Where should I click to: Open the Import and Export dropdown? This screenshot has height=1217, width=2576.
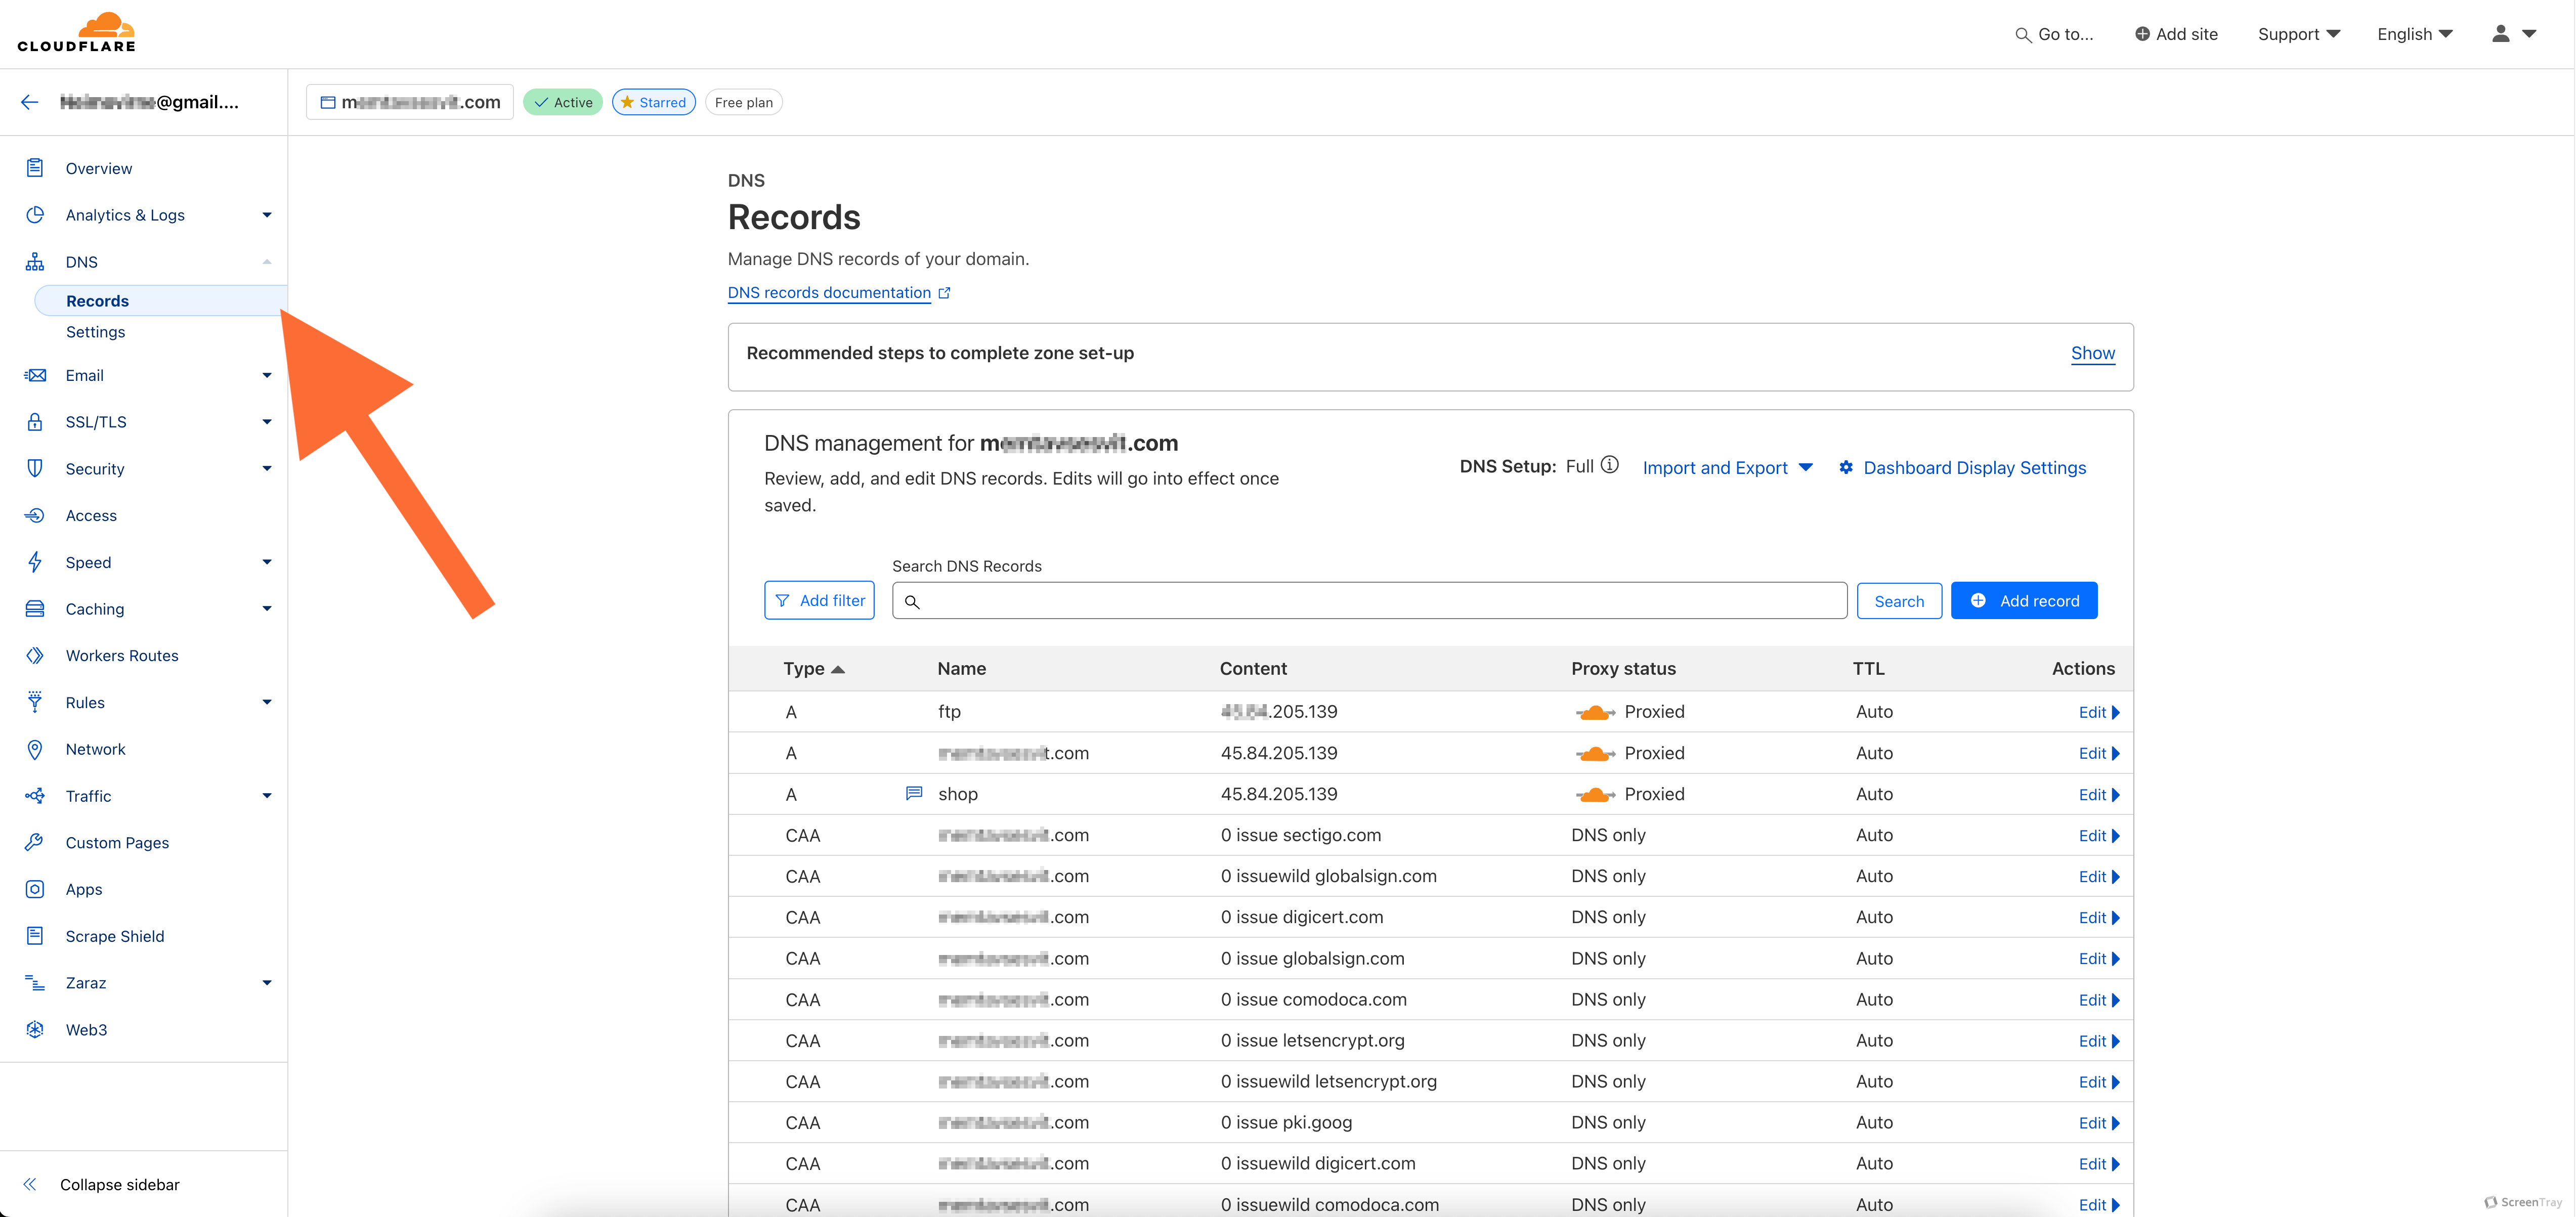click(1728, 468)
